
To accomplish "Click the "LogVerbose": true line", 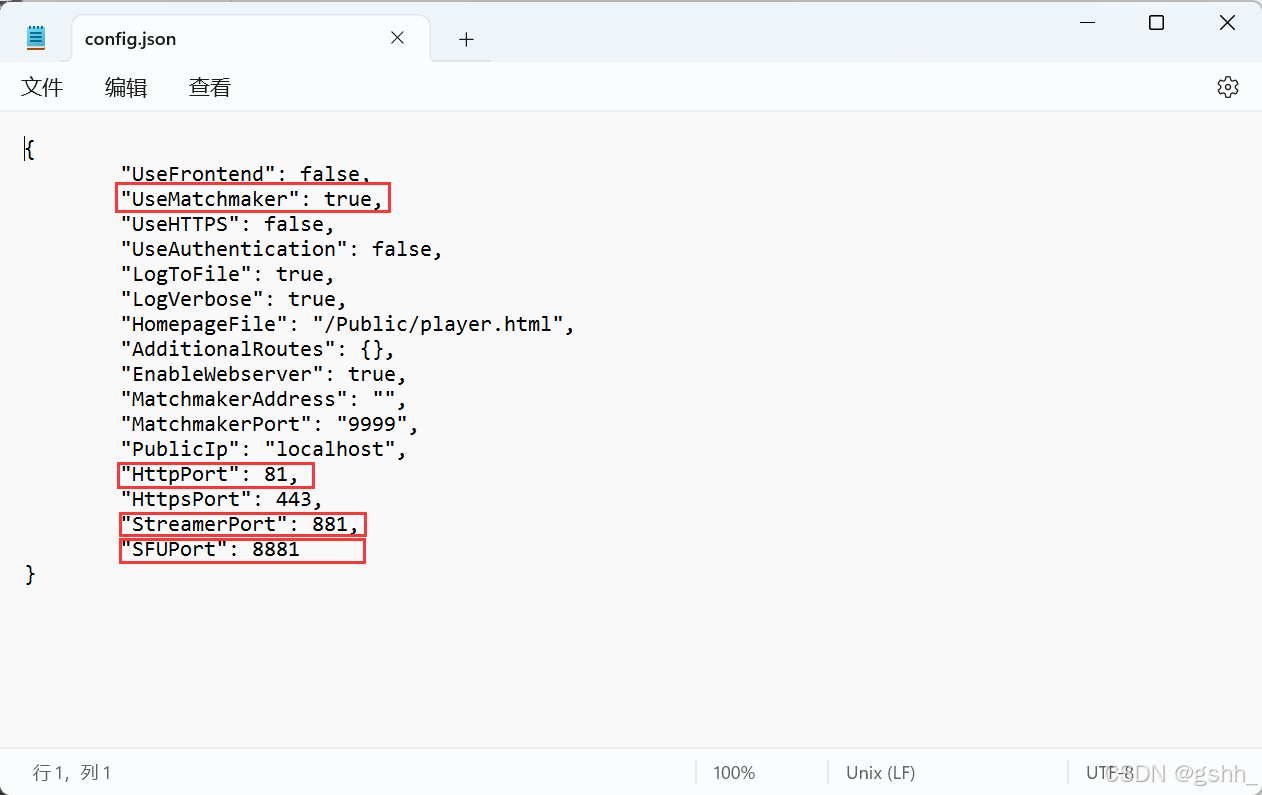I will tap(233, 299).
